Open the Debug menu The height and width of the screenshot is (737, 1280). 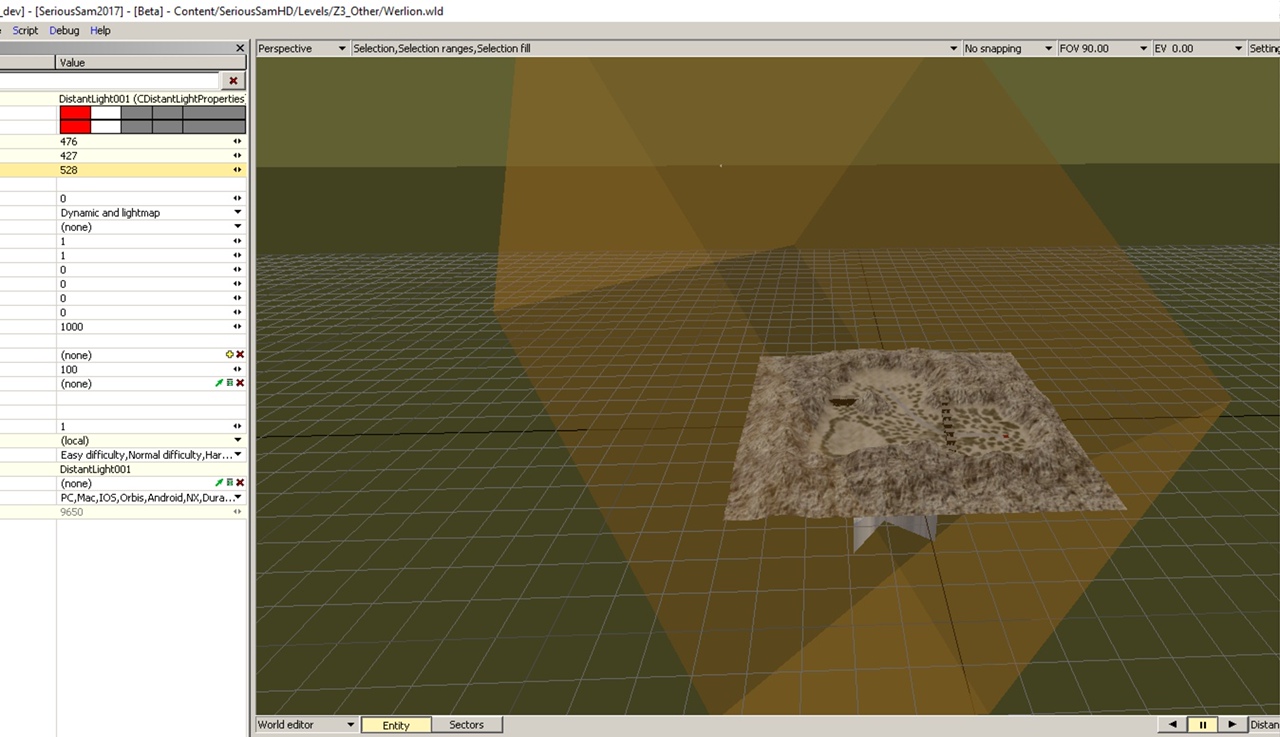[x=64, y=31]
